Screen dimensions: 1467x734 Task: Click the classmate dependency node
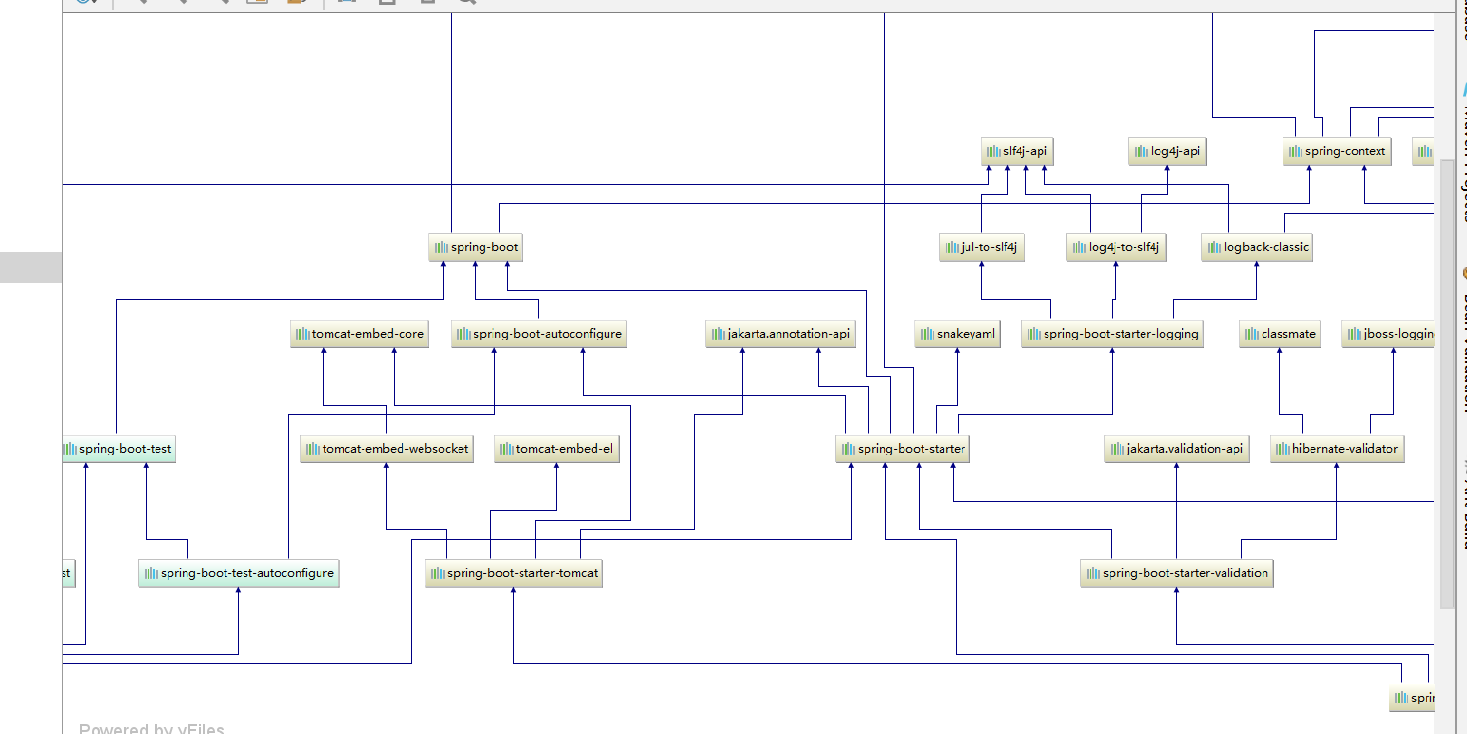pos(1280,334)
